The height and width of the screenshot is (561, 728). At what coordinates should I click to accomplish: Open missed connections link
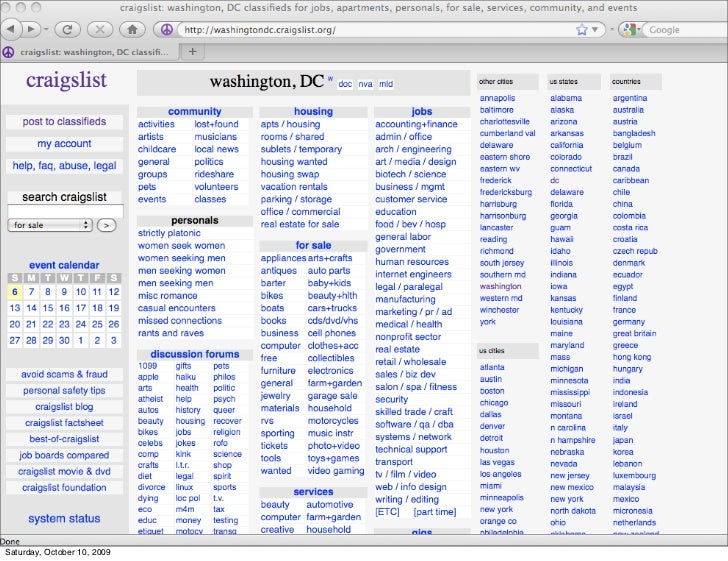pos(180,320)
